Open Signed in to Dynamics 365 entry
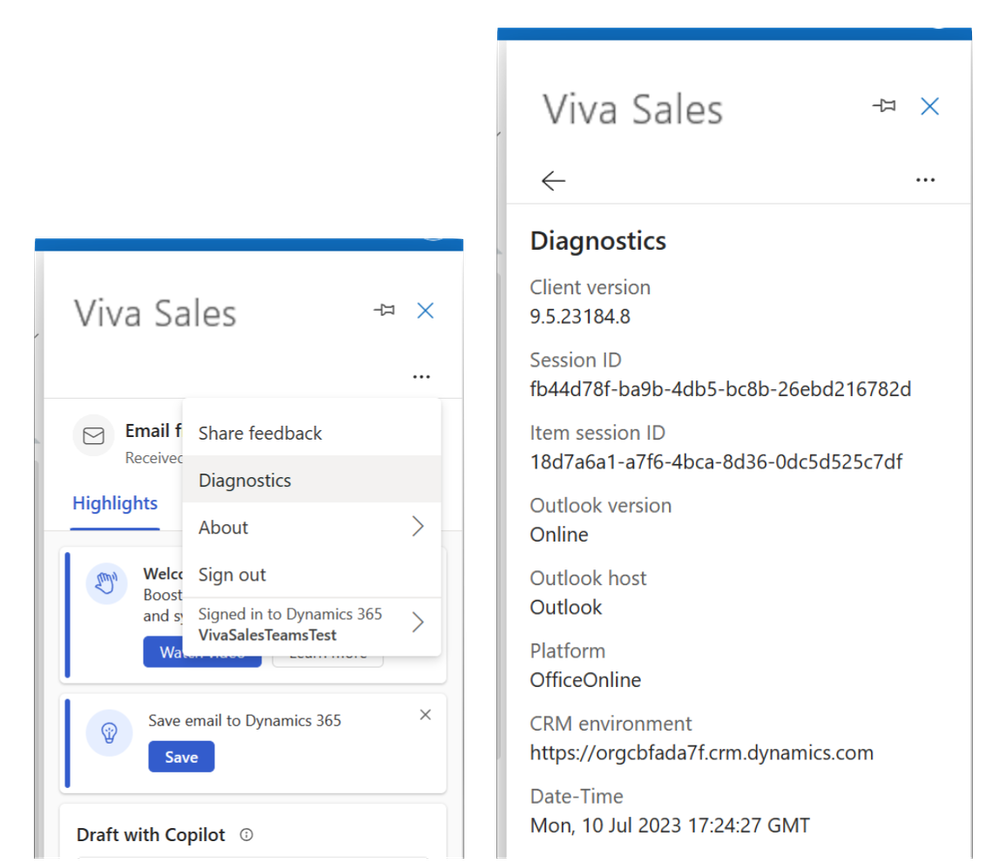Image resolution: width=999 pixels, height=868 pixels. click(x=312, y=625)
